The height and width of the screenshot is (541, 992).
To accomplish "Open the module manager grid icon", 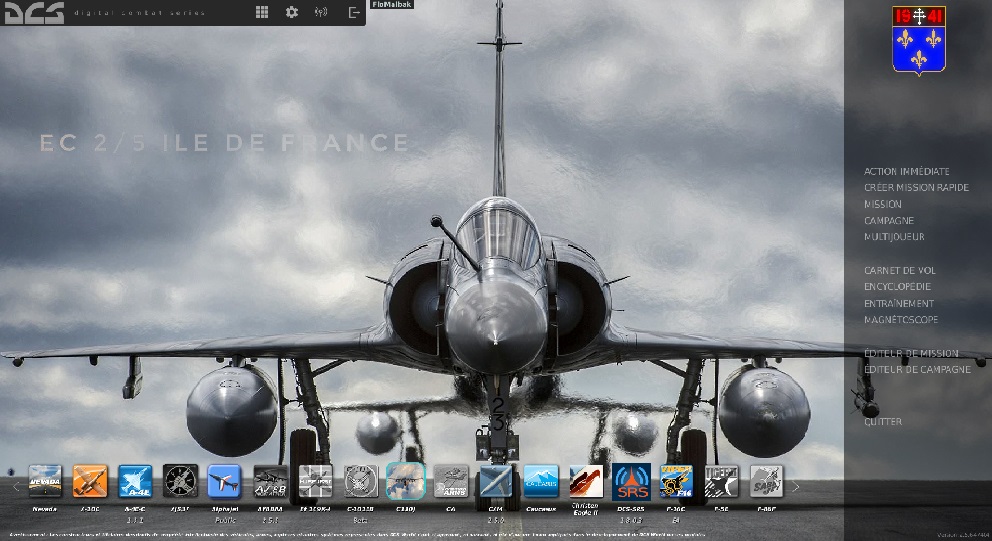I will point(262,12).
